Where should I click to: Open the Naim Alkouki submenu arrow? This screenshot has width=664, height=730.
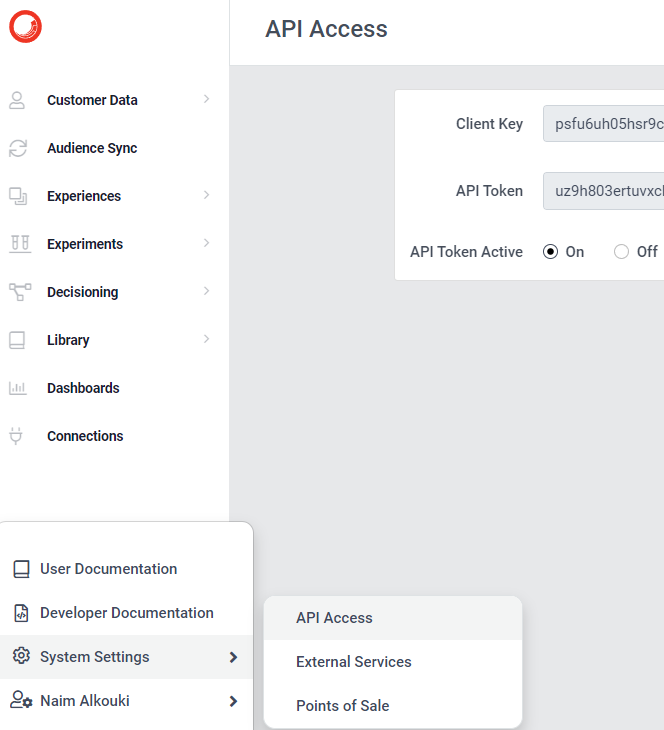(x=233, y=701)
